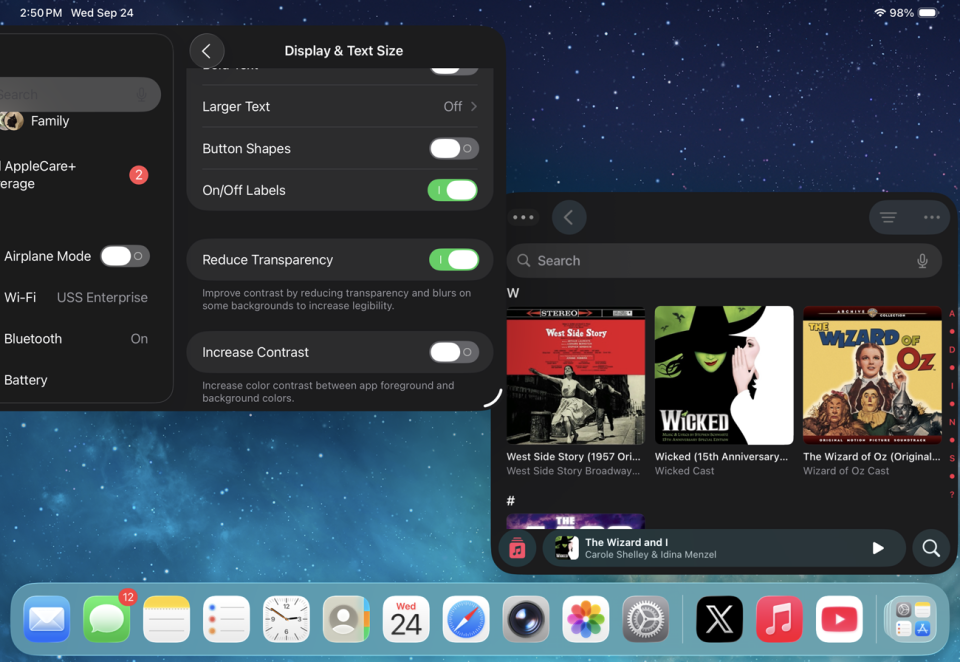Open the X app in dock

coord(719,620)
